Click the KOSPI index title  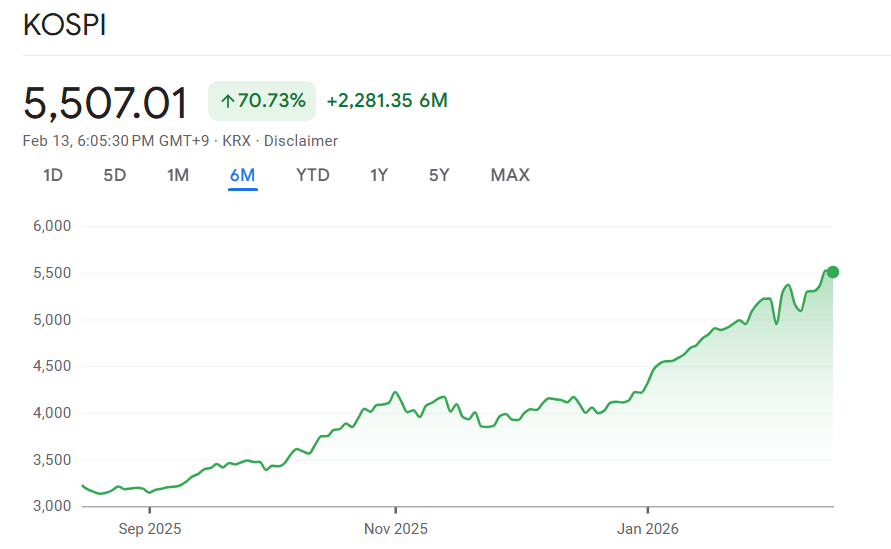pyautogui.click(x=64, y=26)
